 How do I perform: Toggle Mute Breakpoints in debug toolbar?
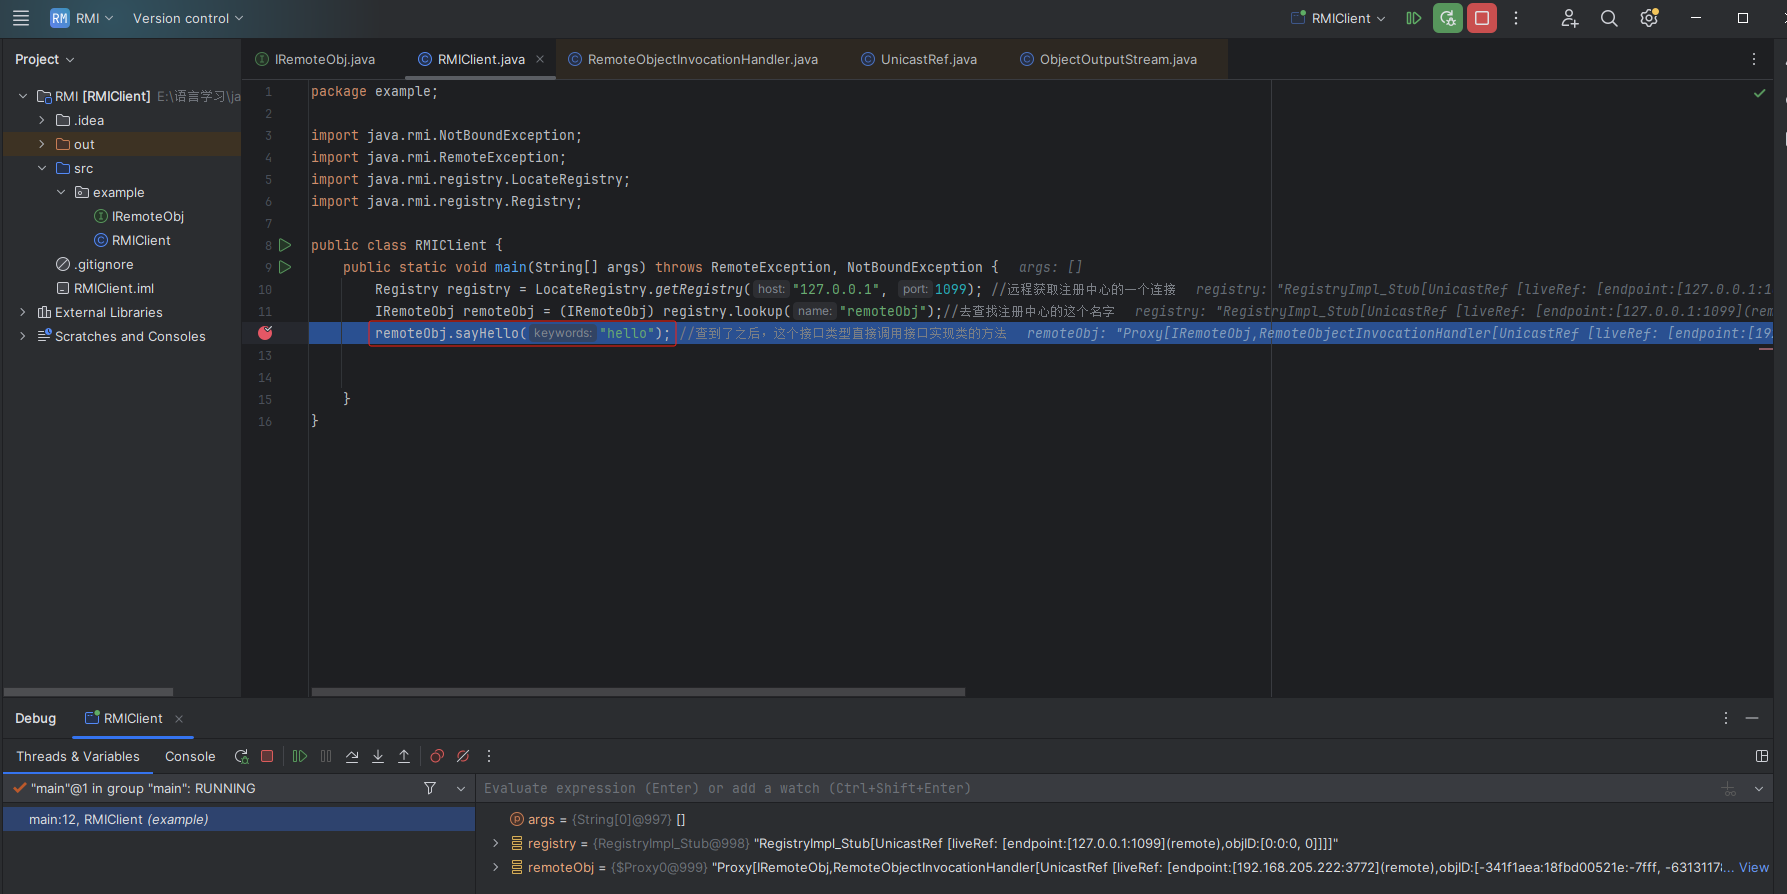click(x=463, y=756)
